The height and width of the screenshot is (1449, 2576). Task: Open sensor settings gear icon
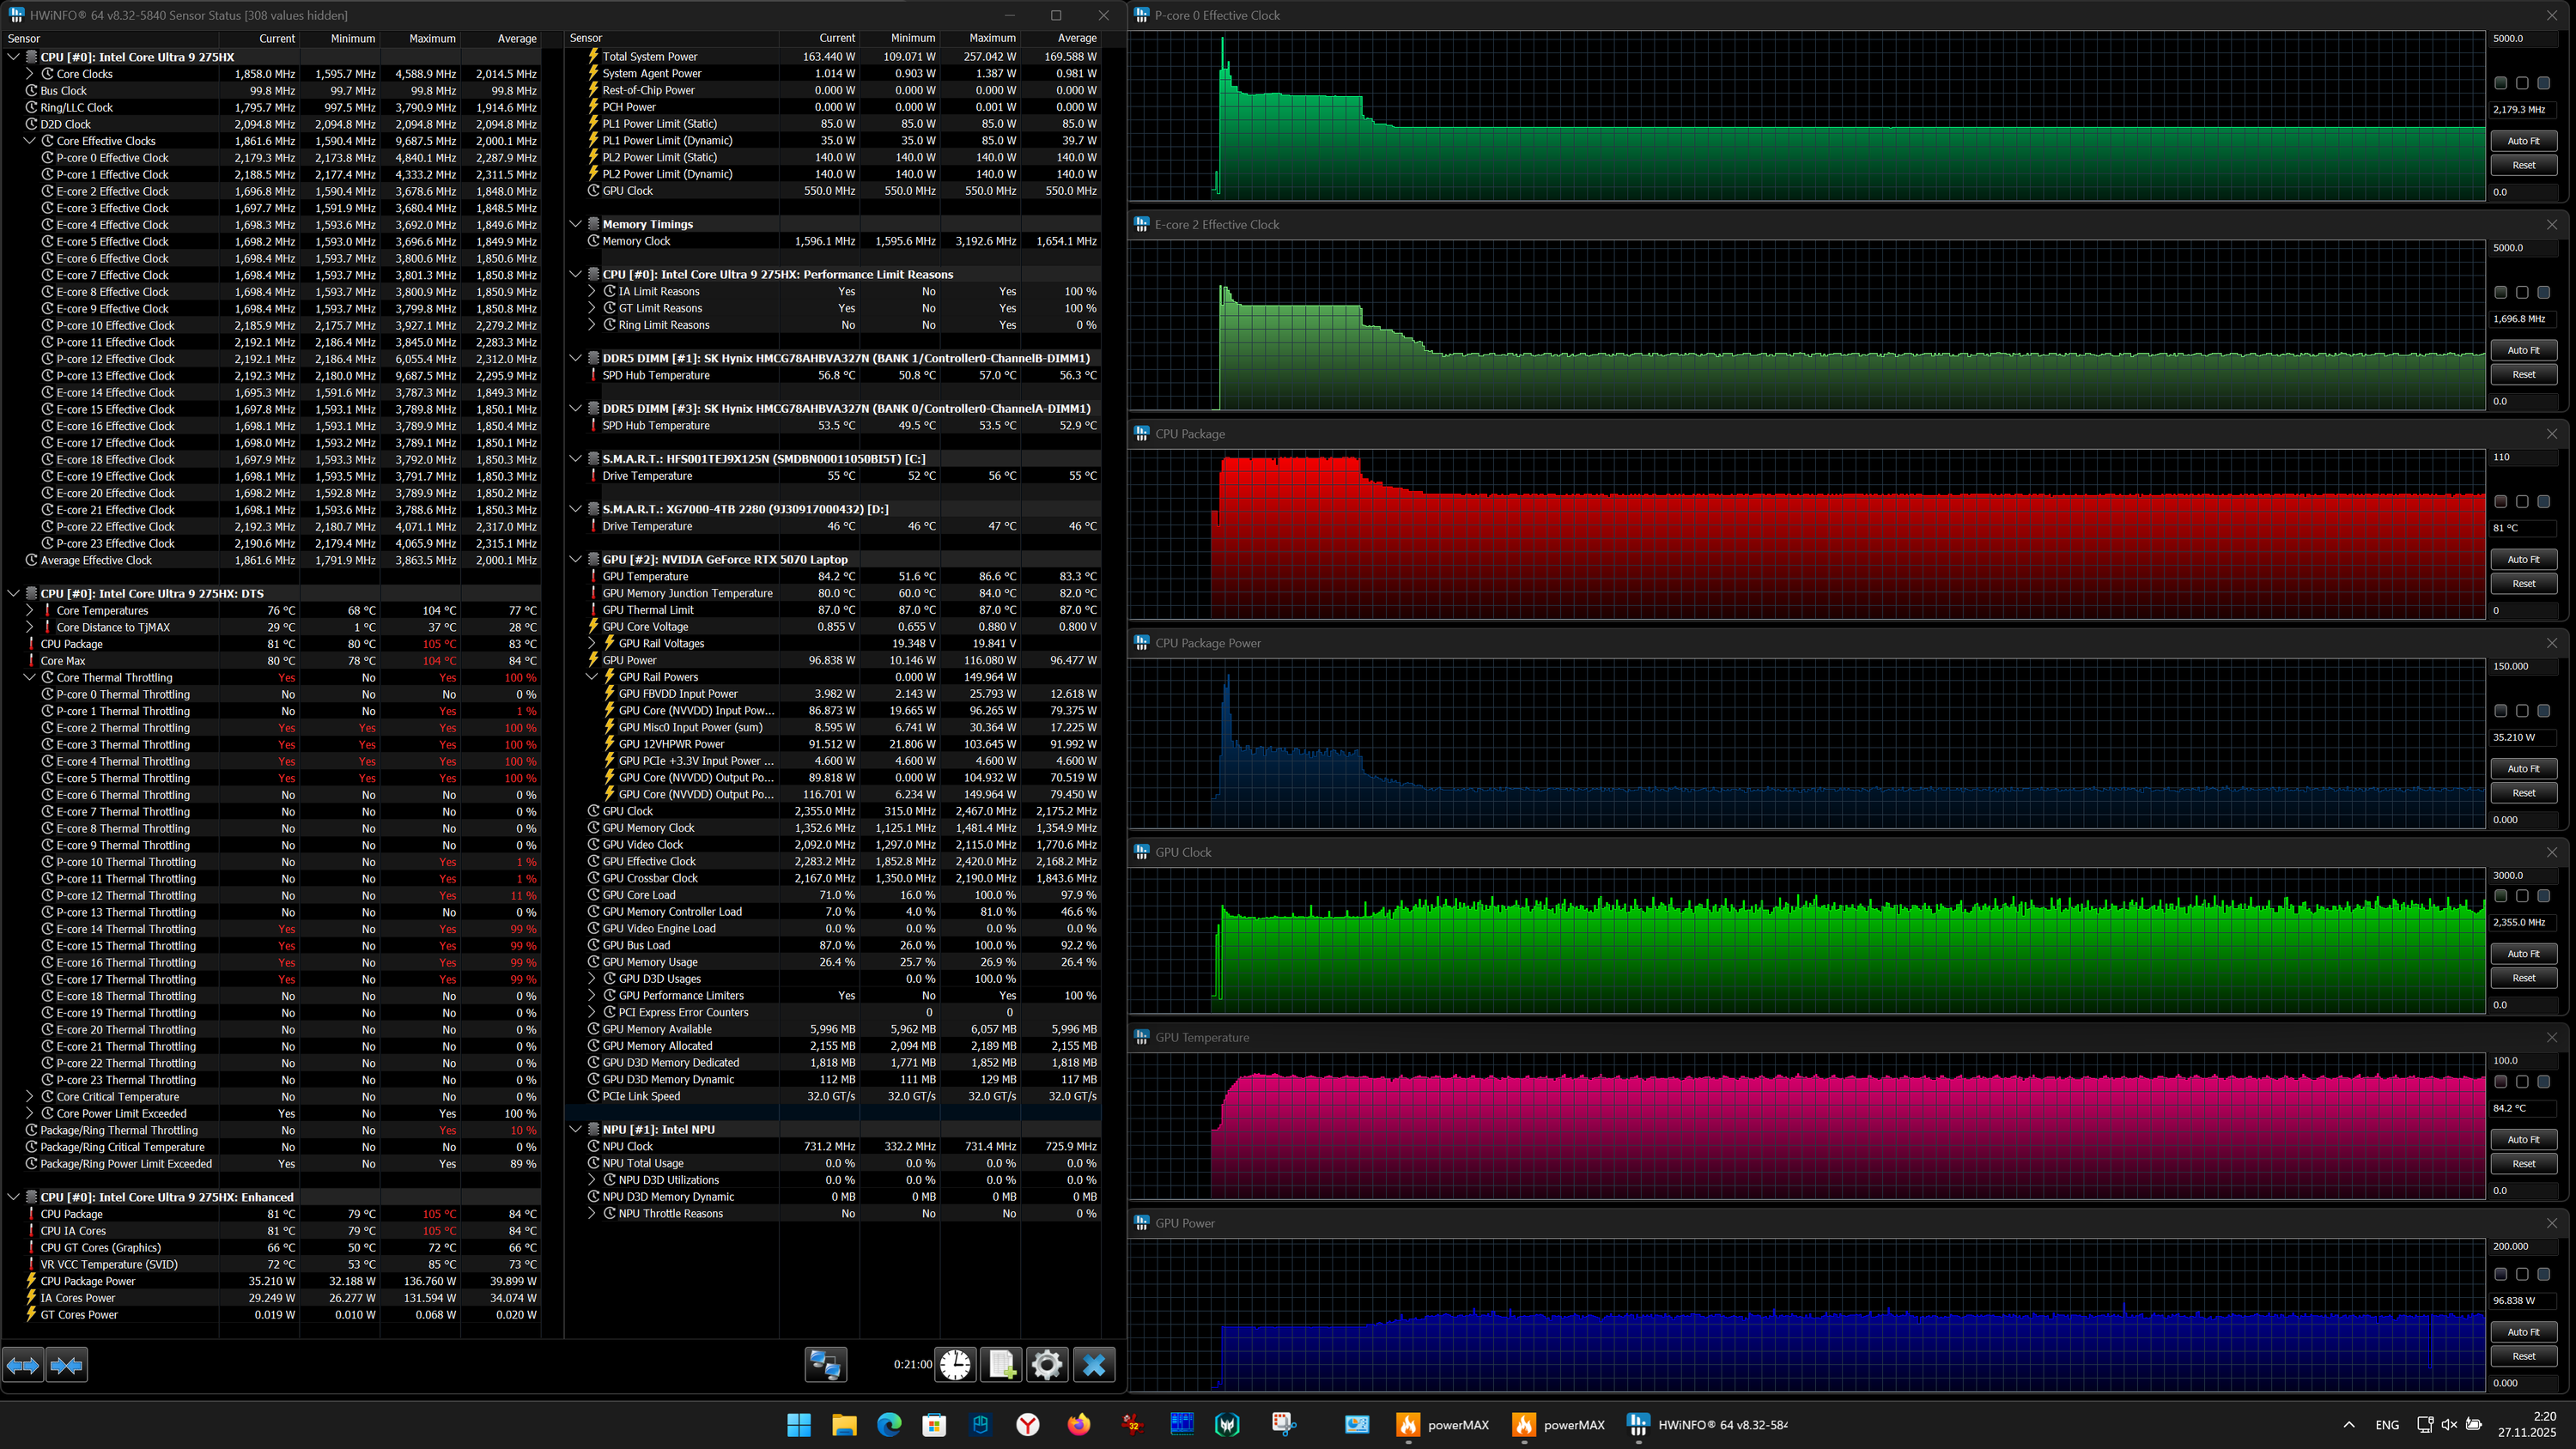[x=1047, y=1365]
